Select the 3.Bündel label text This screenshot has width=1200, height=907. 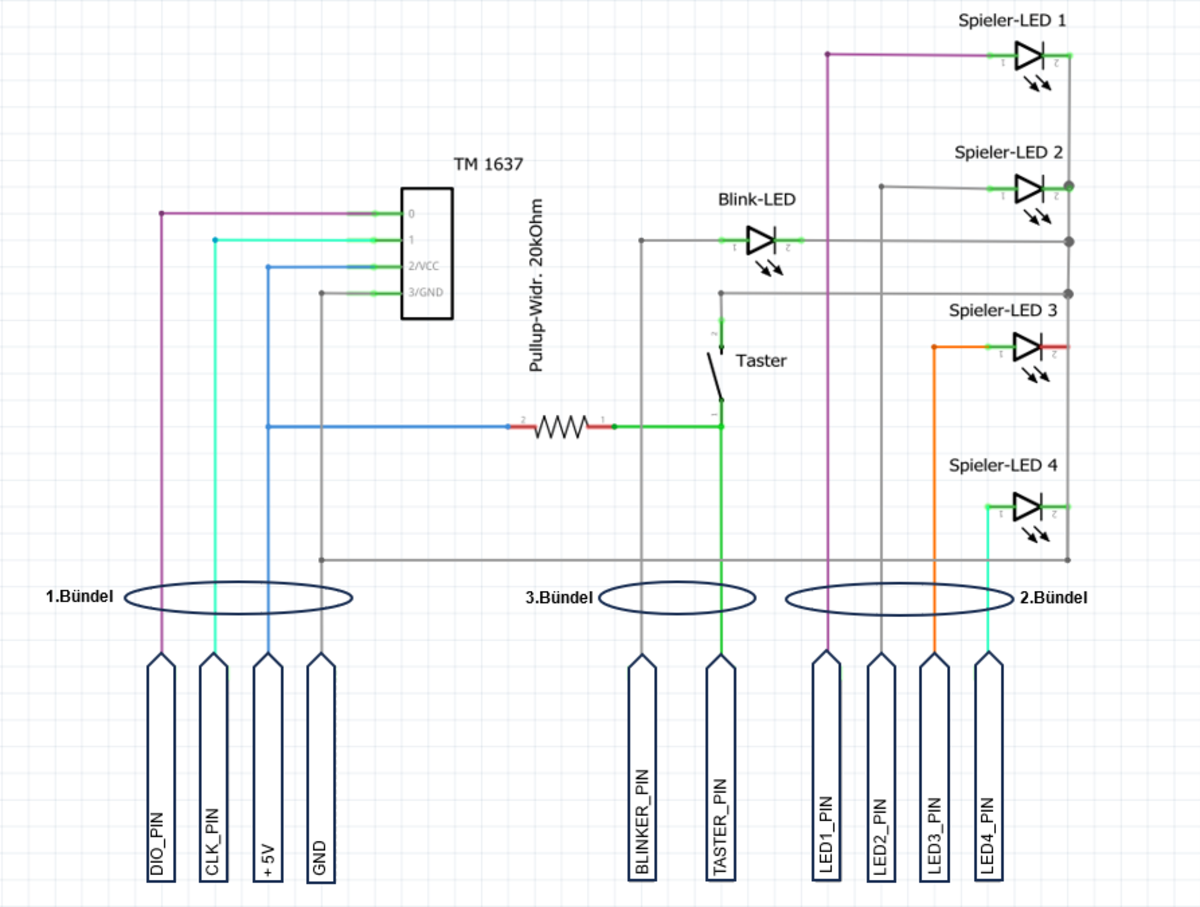[x=559, y=598]
